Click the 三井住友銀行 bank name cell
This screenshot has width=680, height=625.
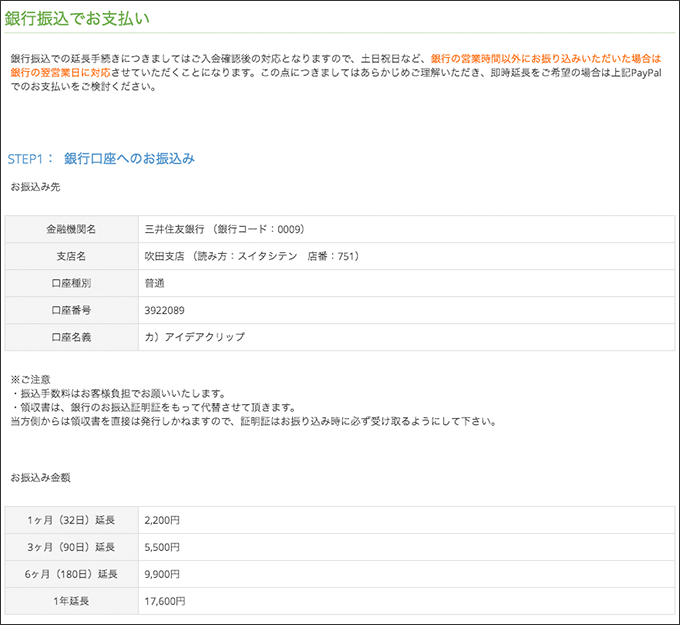coord(406,229)
